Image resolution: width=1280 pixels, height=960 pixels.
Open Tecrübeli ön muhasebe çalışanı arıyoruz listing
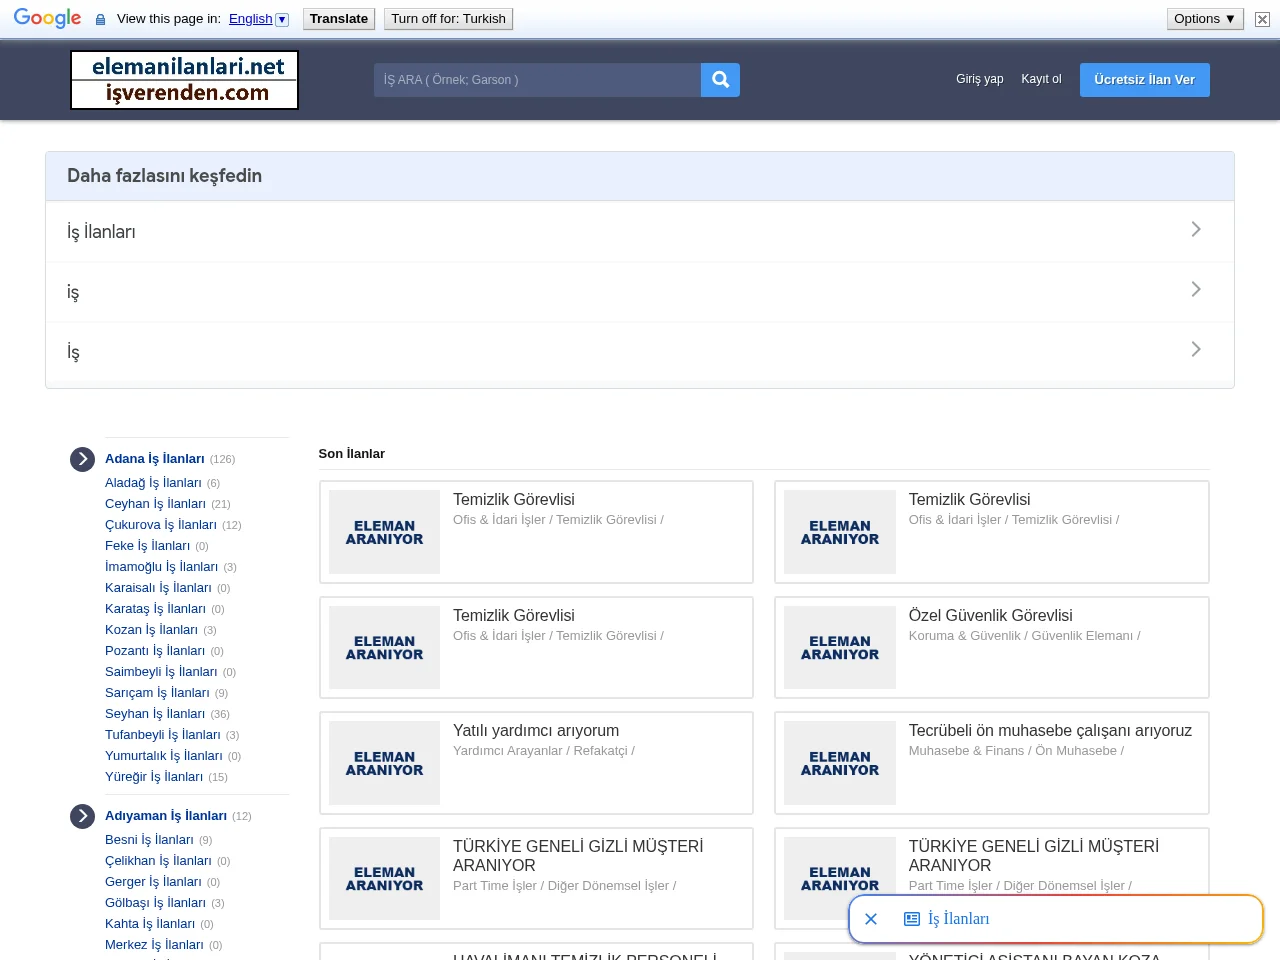(1050, 731)
